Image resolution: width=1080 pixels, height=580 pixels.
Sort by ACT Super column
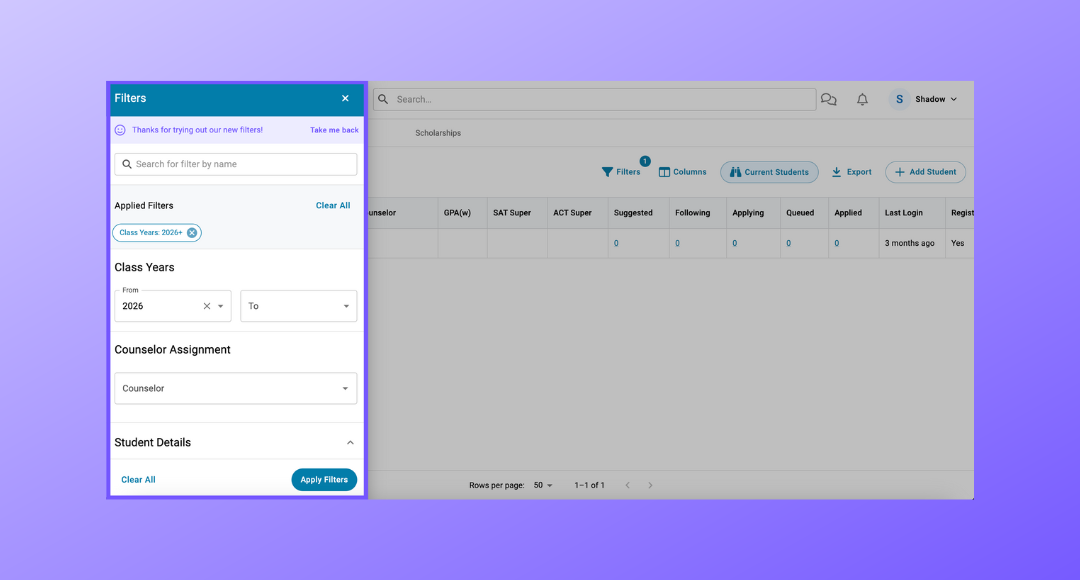(572, 213)
